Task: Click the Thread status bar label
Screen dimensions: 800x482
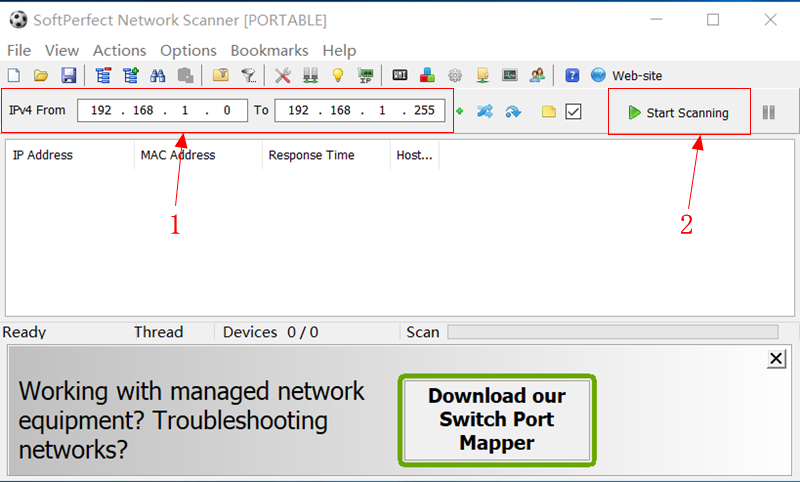Action: [x=159, y=332]
